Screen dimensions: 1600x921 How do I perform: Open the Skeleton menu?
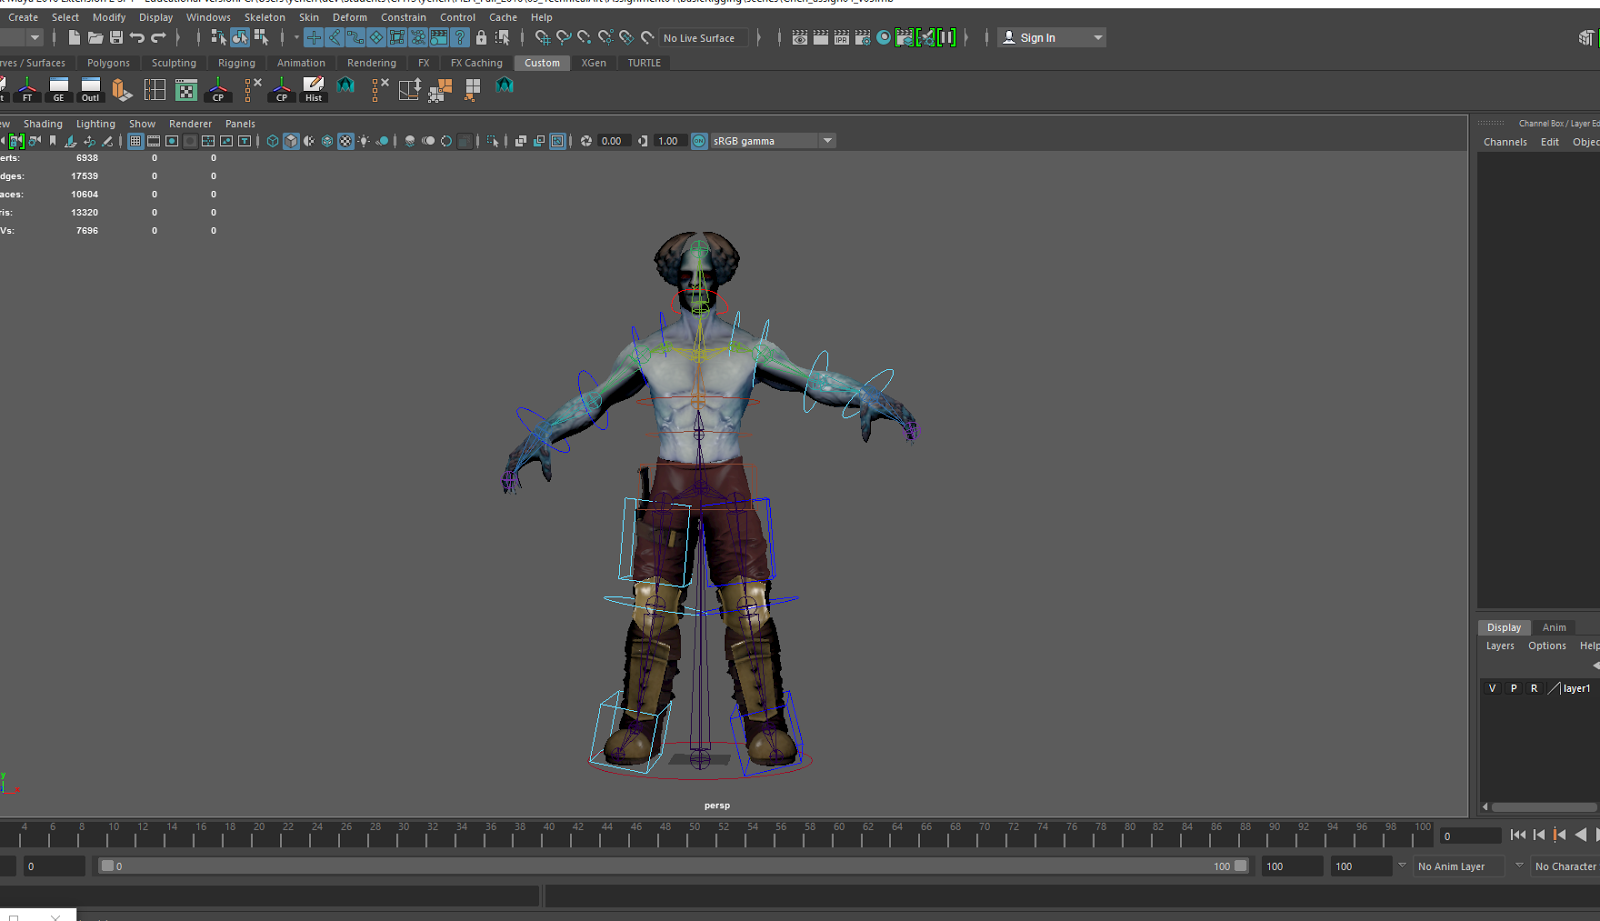pyautogui.click(x=264, y=17)
